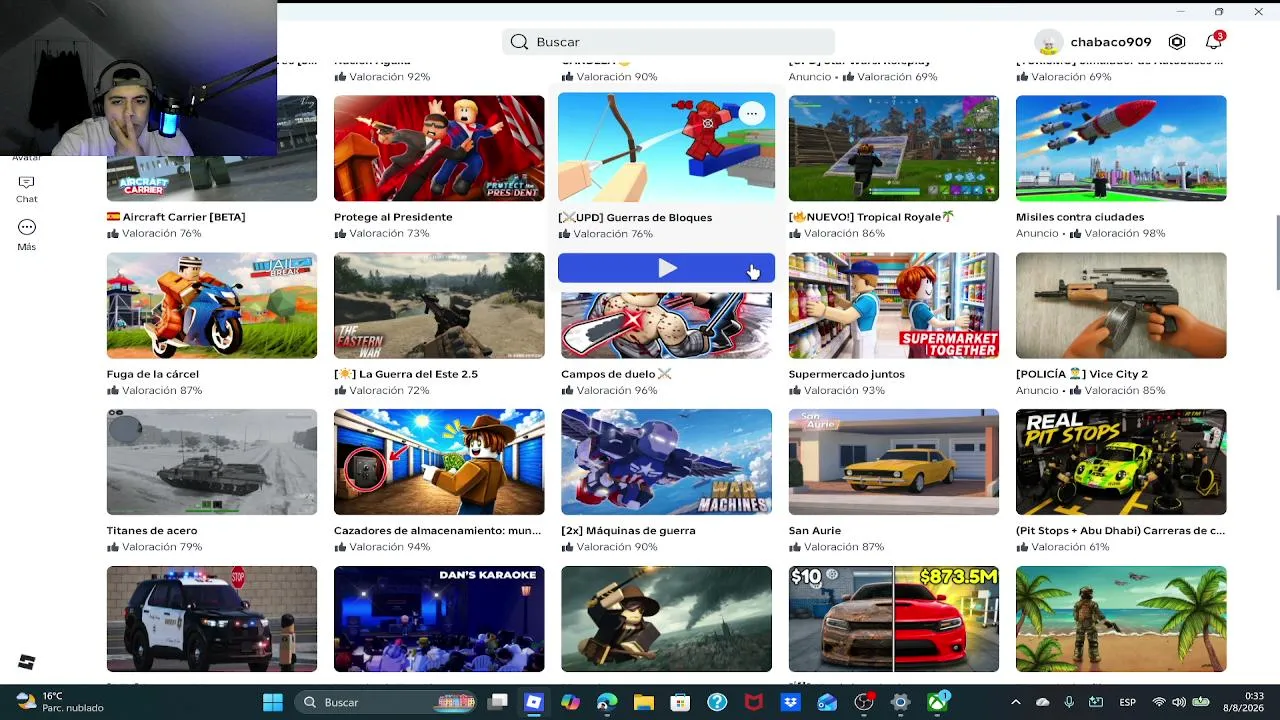
Task: Click the magnifier icon in the Roblox search bar
Action: click(519, 42)
